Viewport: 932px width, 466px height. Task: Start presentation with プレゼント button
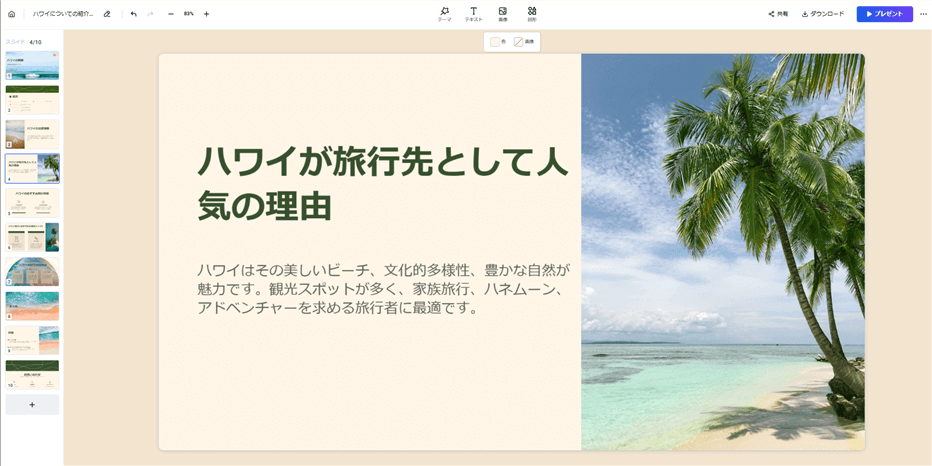(x=884, y=14)
